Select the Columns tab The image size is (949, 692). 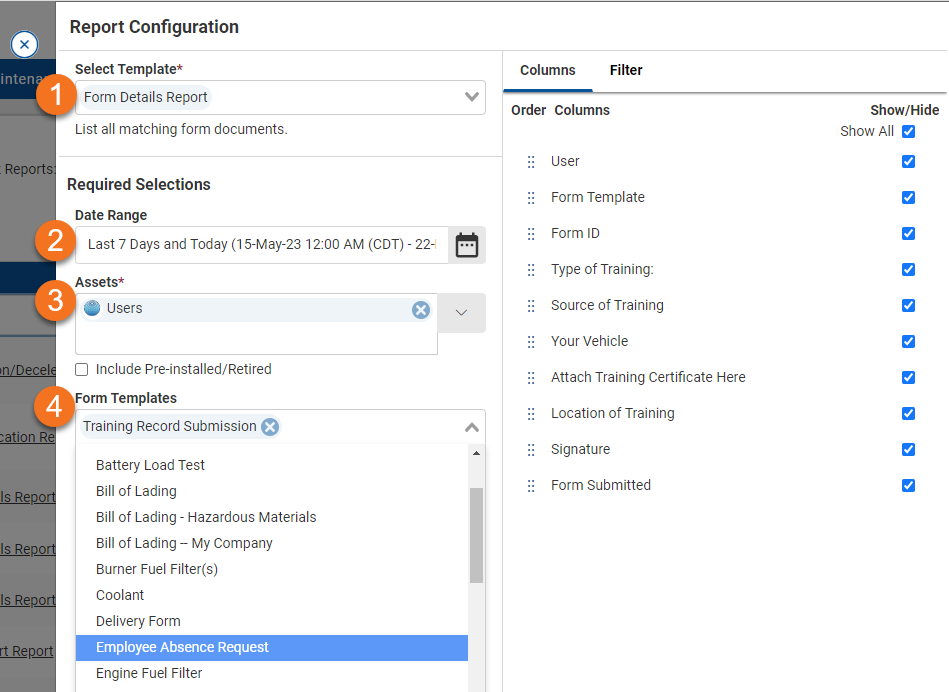pos(547,70)
